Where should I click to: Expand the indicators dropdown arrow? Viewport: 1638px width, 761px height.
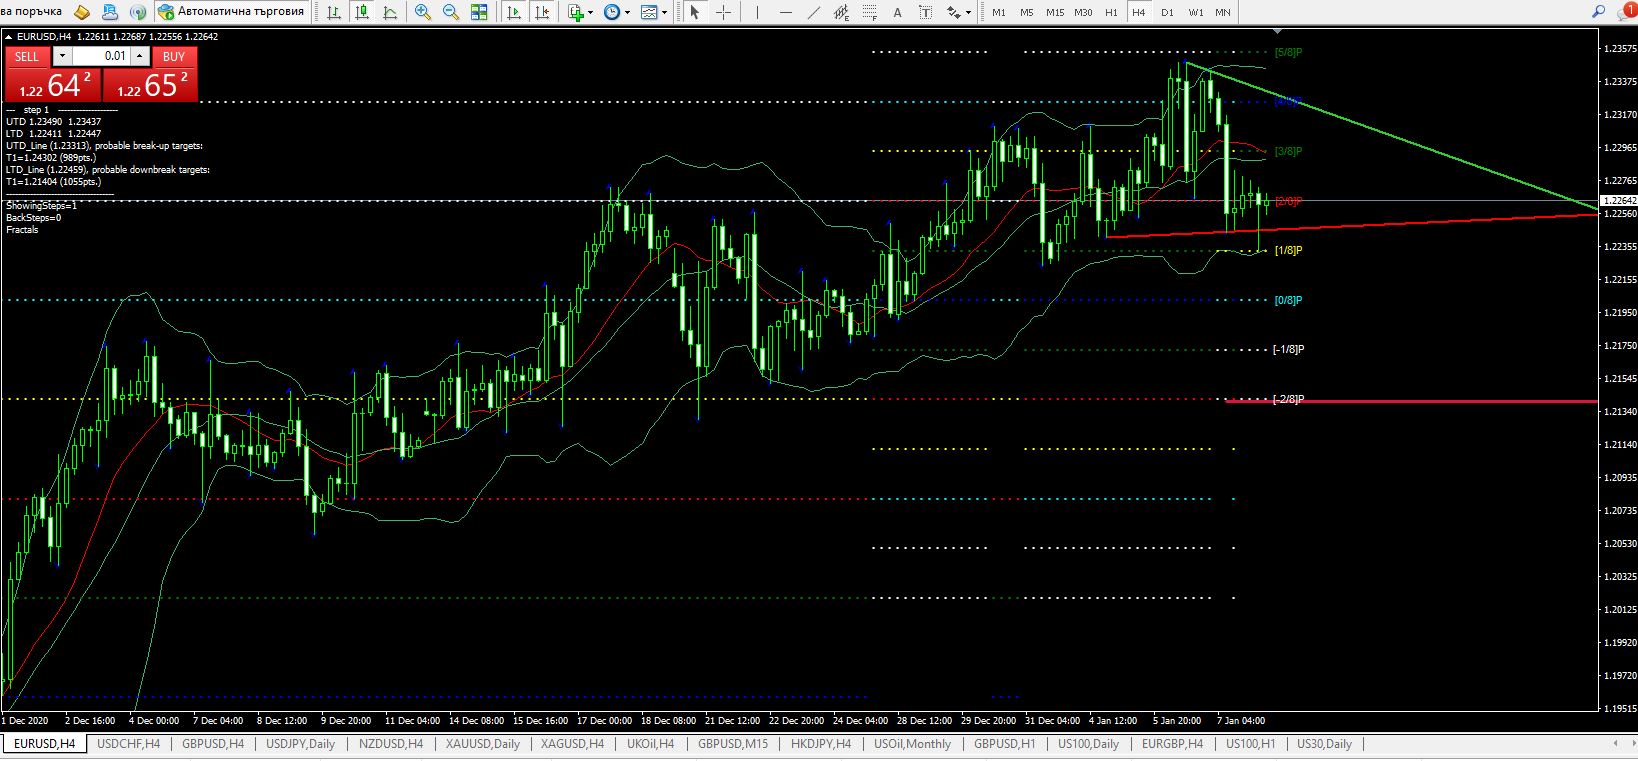pyautogui.click(x=590, y=13)
